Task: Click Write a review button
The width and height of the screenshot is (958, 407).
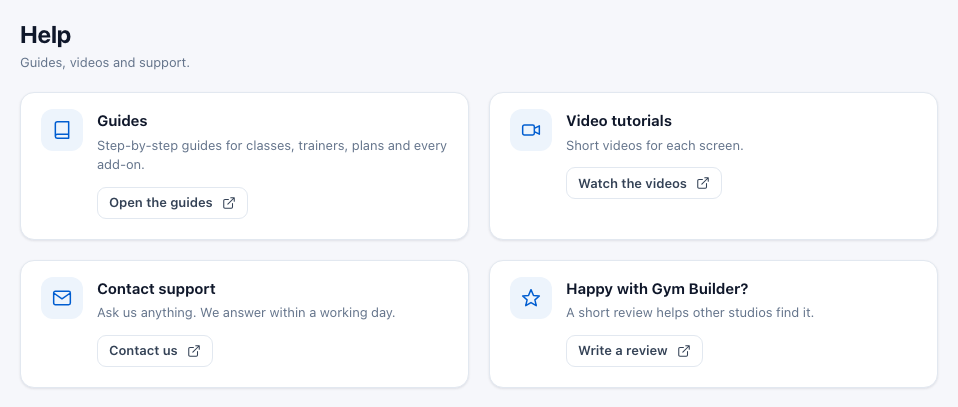Action: (634, 351)
